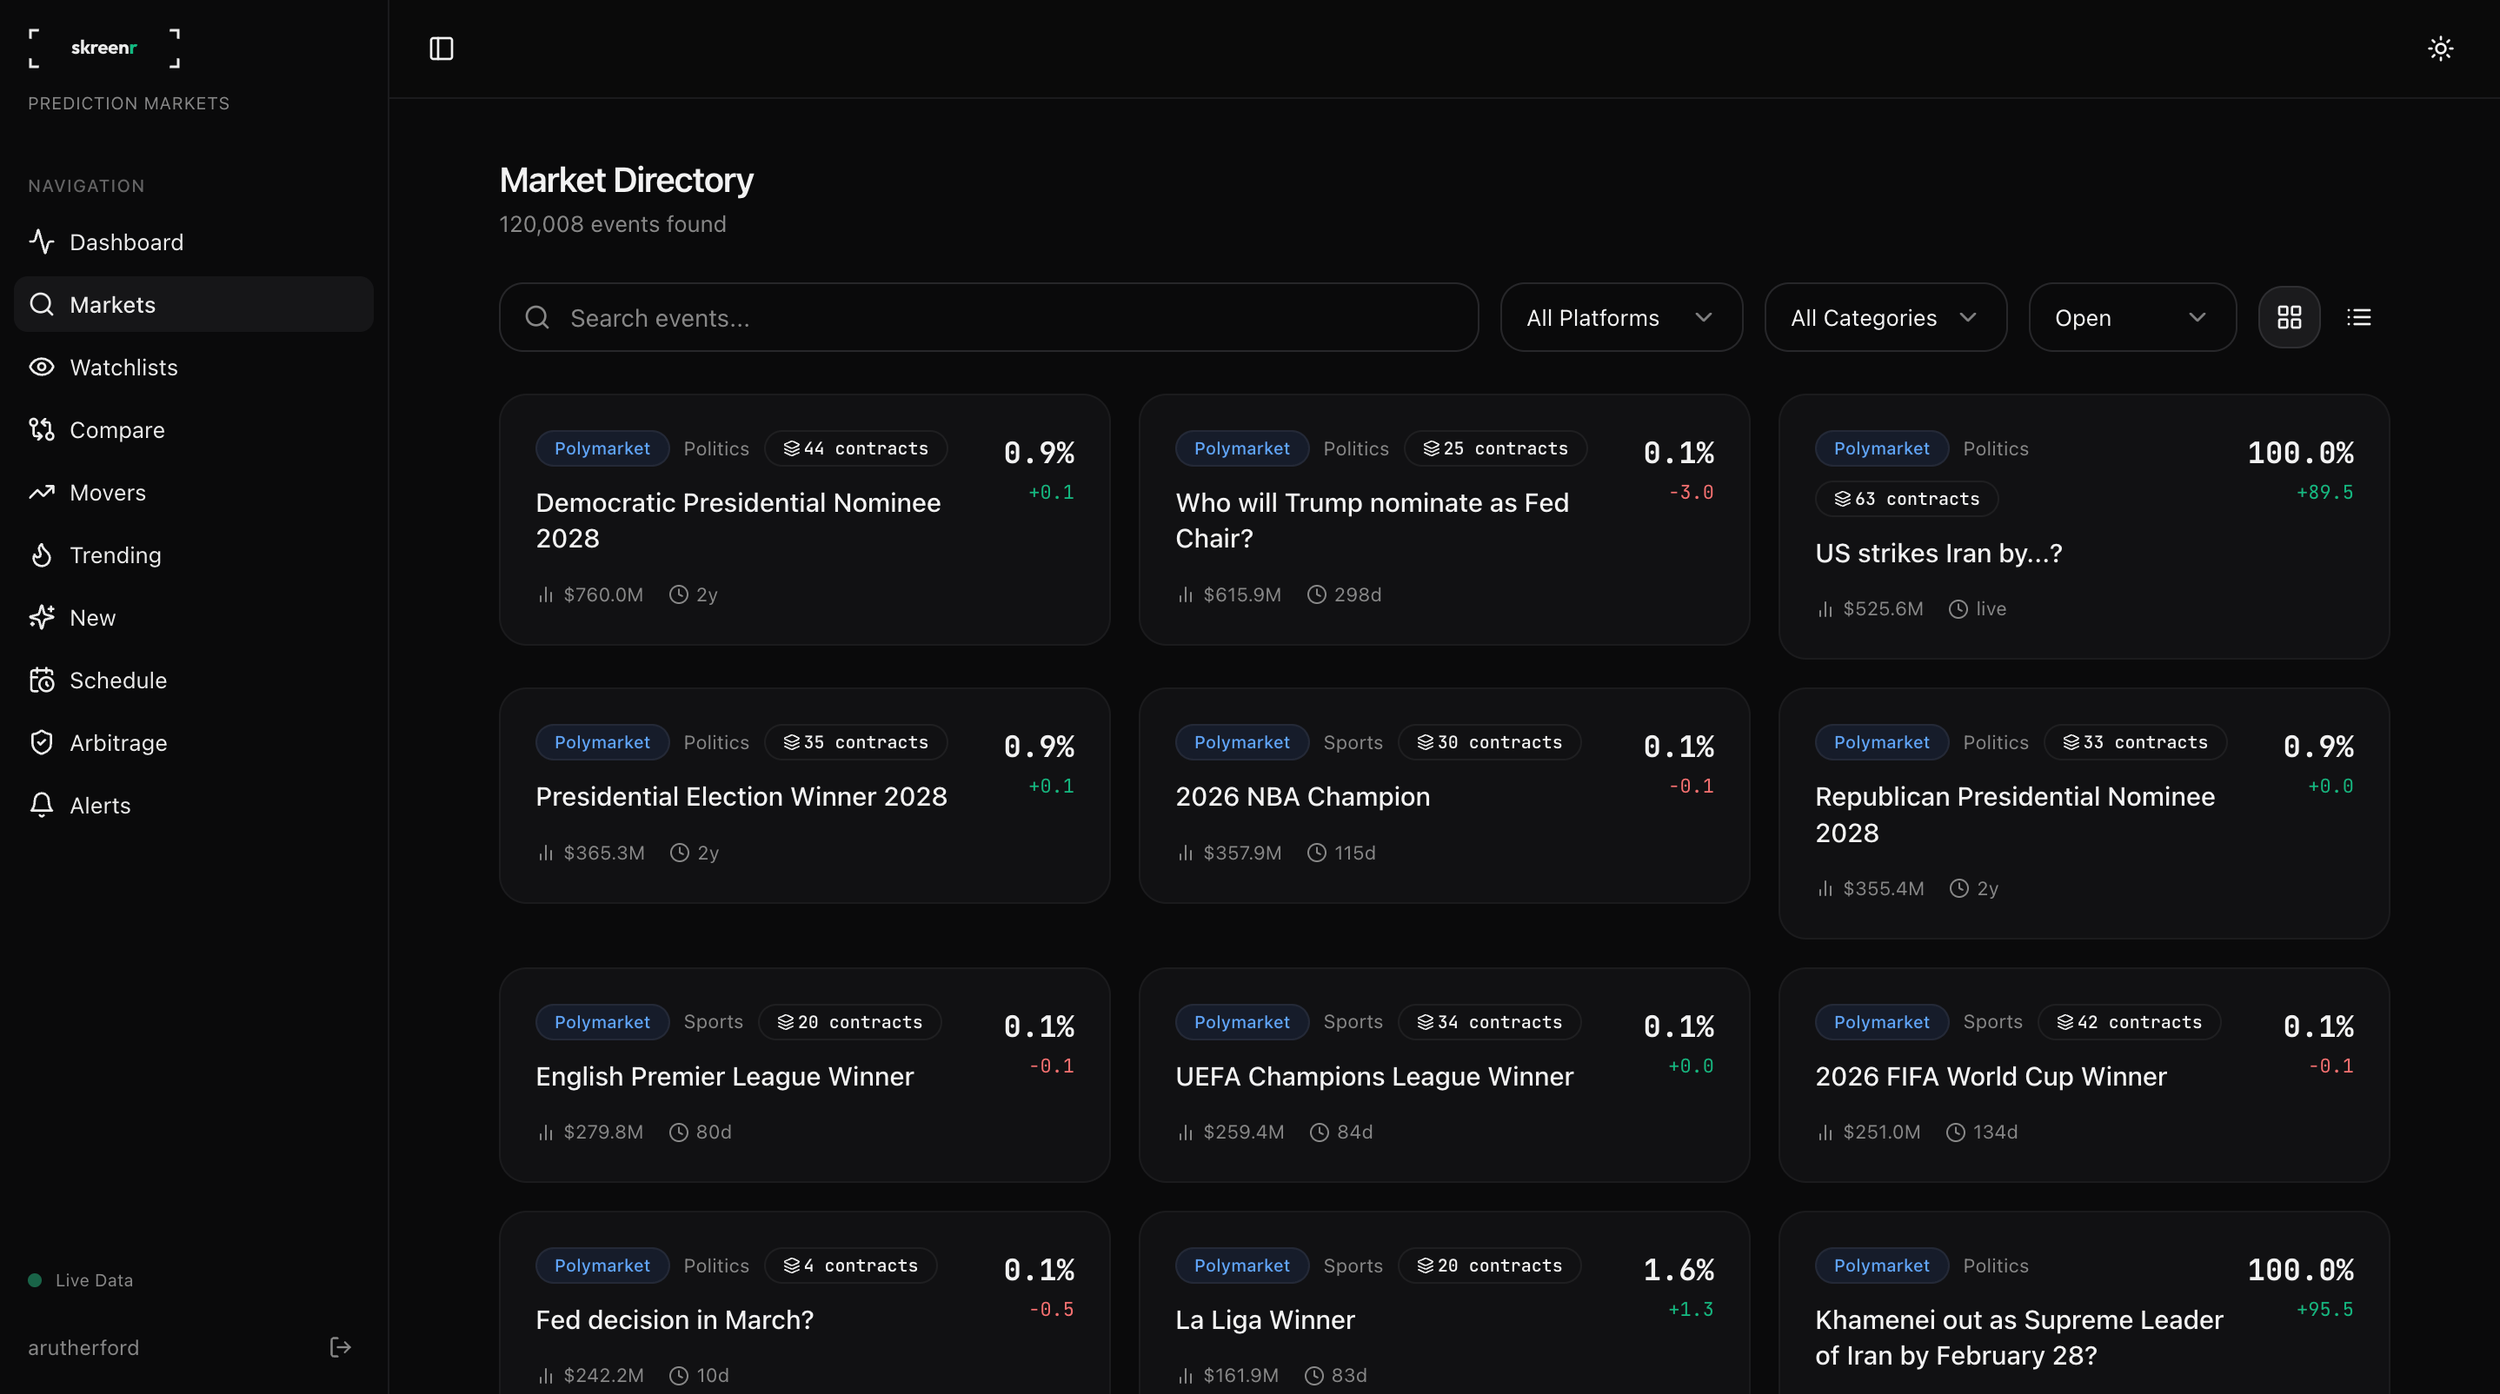Click the 44 contracts badge
The height and width of the screenshot is (1394, 2500).
856,448
